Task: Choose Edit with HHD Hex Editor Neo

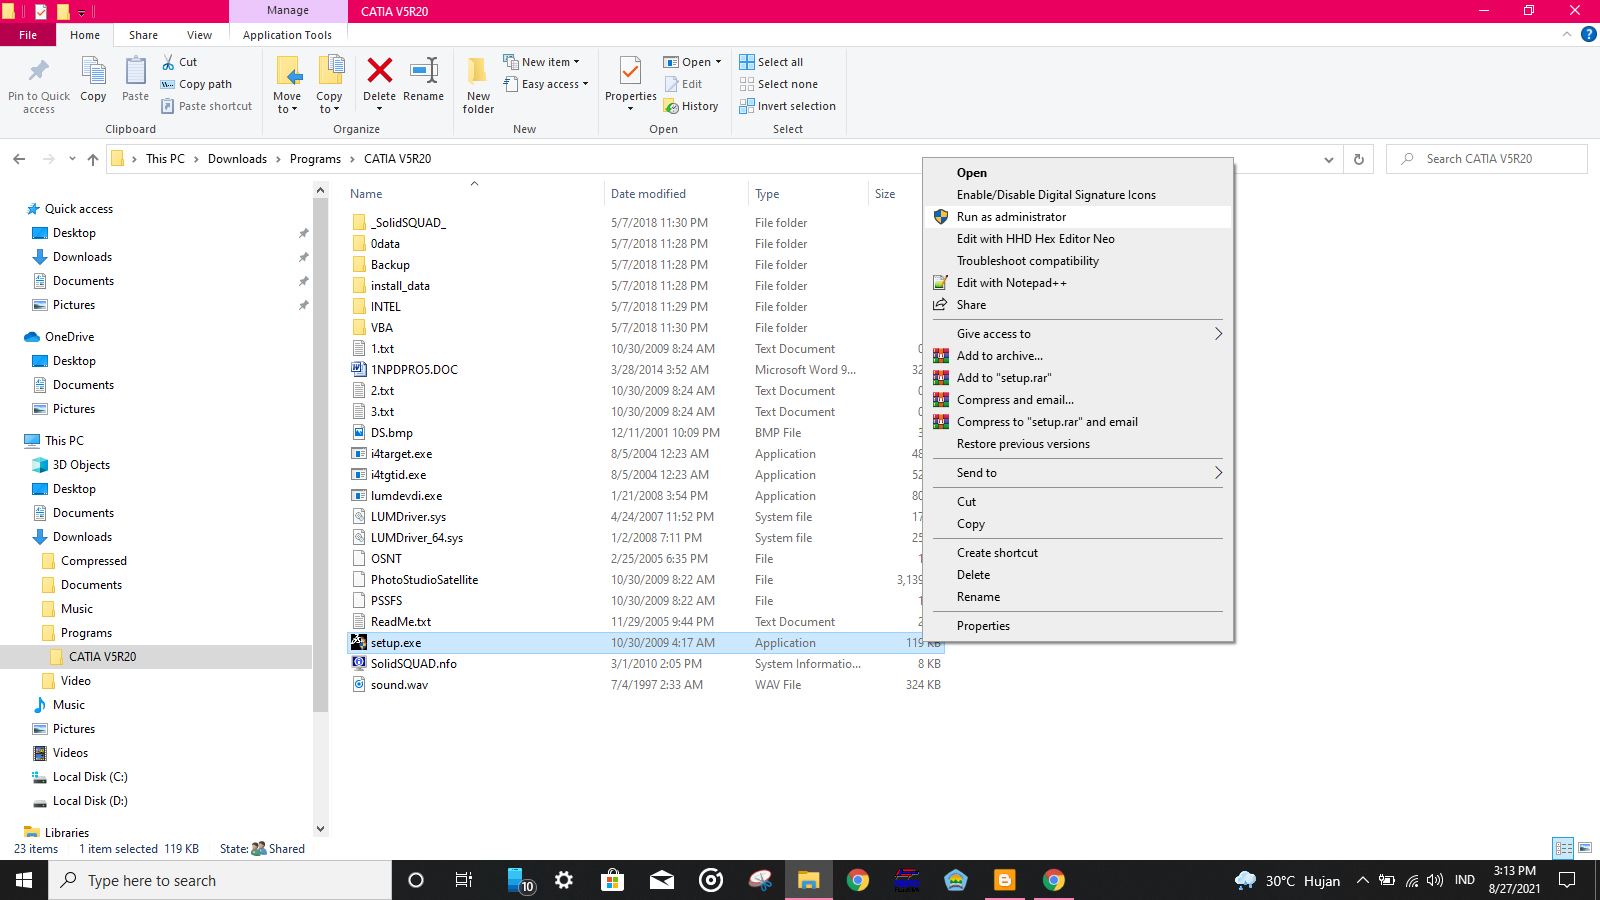Action: pos(1078,239)
